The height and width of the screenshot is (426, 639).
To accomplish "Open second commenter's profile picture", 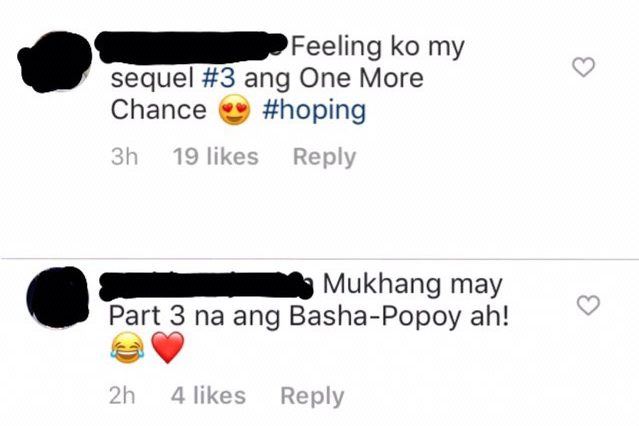I will coord(57,297).
